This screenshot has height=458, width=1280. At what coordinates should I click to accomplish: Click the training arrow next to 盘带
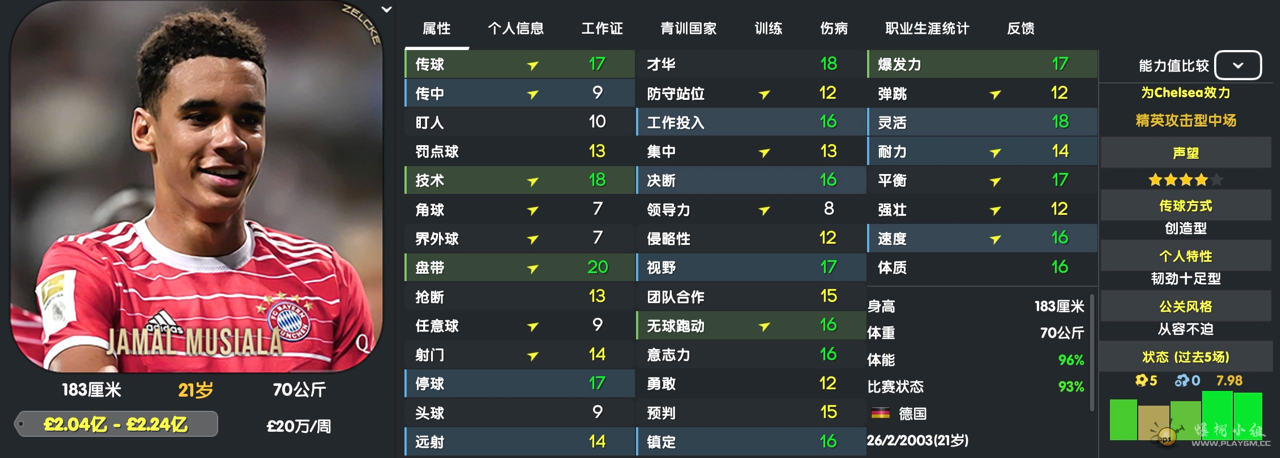[x=533, y=267]
